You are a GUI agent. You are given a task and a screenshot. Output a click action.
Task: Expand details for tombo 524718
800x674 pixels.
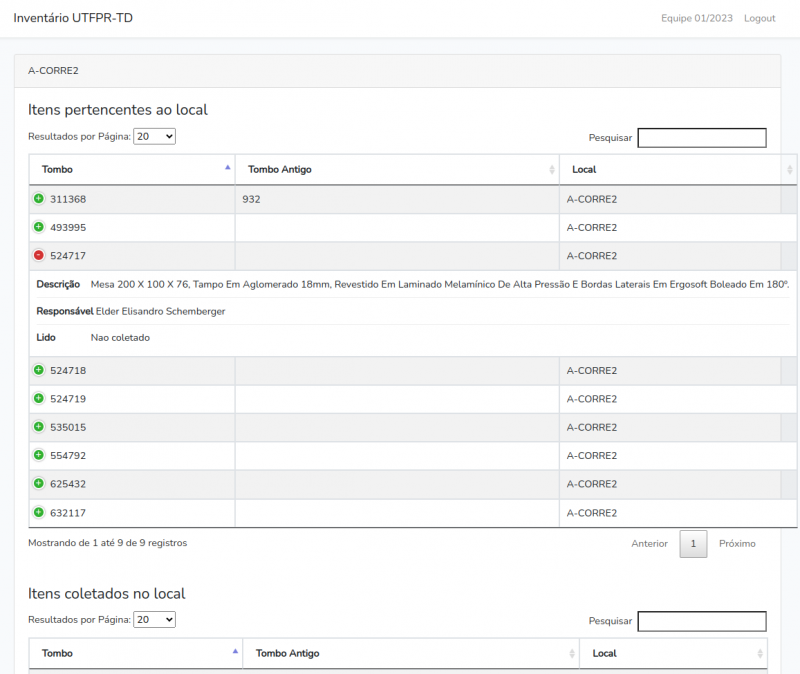click(39, 370)
